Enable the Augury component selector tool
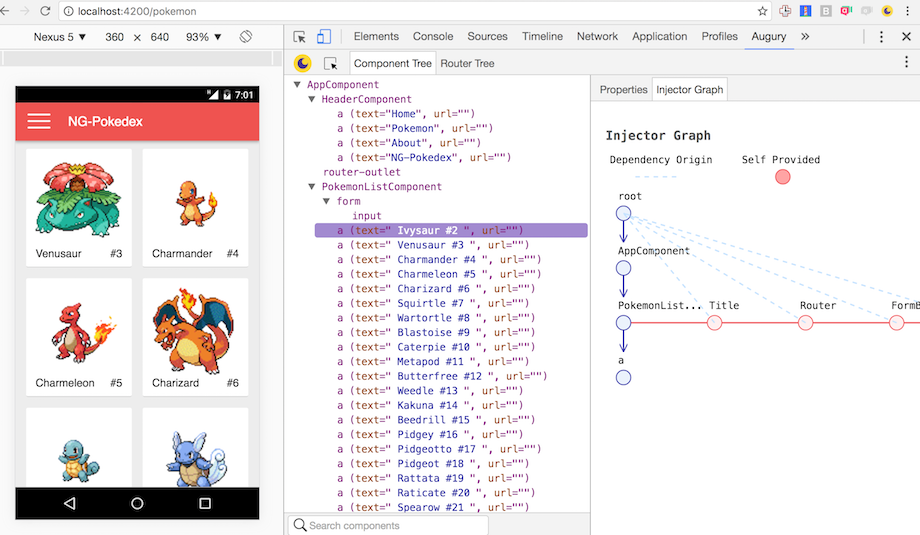 point(330,63)
